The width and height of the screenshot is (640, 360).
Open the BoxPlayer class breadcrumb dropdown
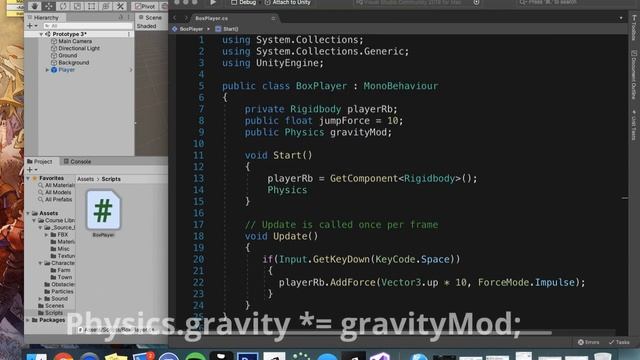point(191,29)
